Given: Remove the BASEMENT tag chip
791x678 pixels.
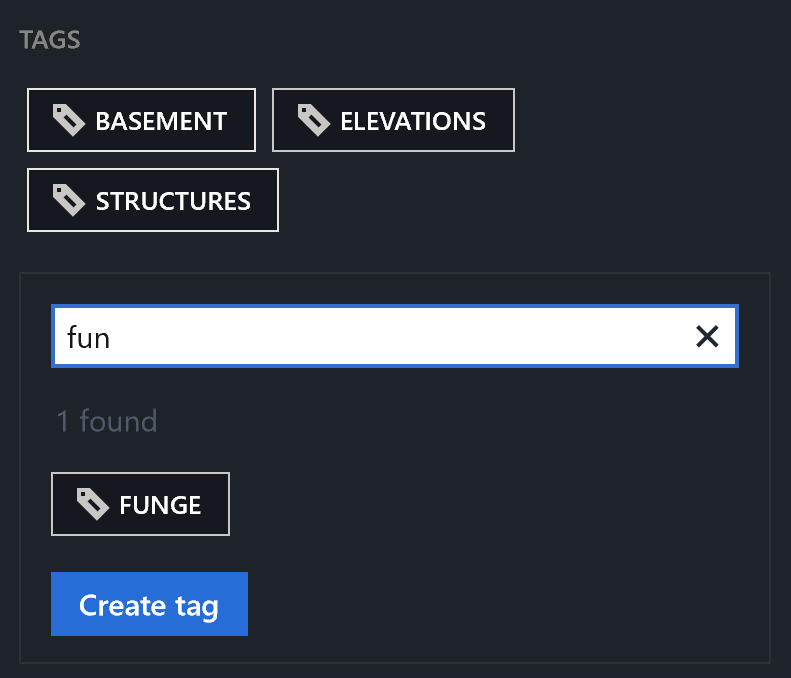Looking at the screenshot, I should pos(141,120).
